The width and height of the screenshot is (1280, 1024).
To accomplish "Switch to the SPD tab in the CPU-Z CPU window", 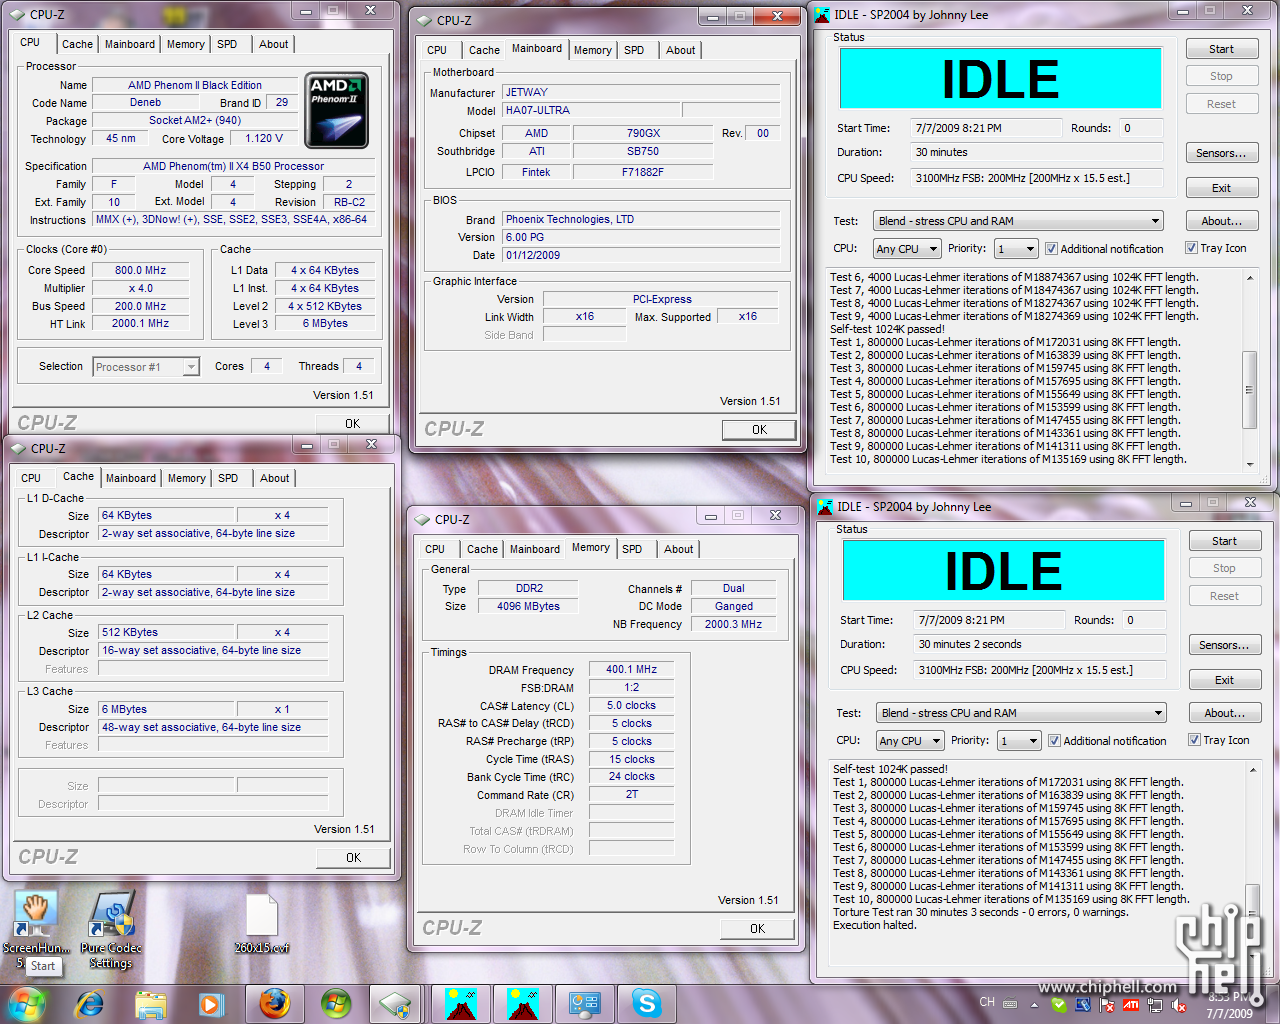I will (227, 44).
